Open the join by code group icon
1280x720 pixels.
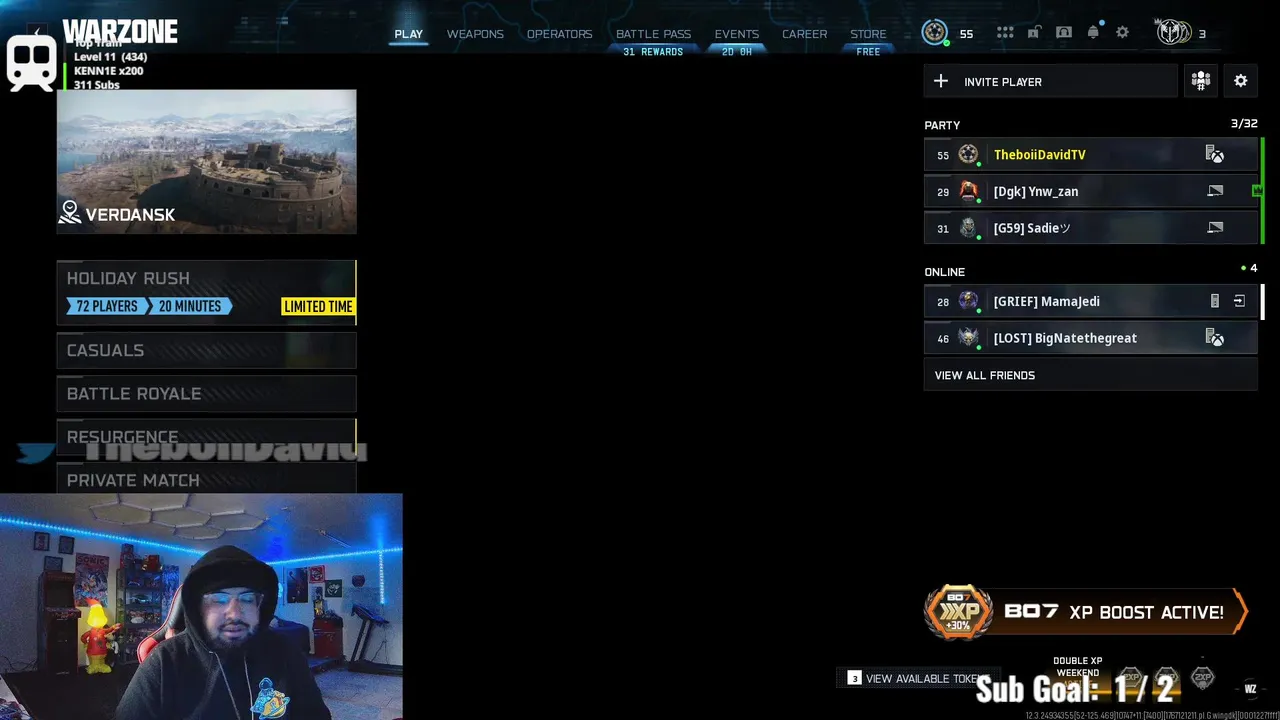coord(1201,81)
